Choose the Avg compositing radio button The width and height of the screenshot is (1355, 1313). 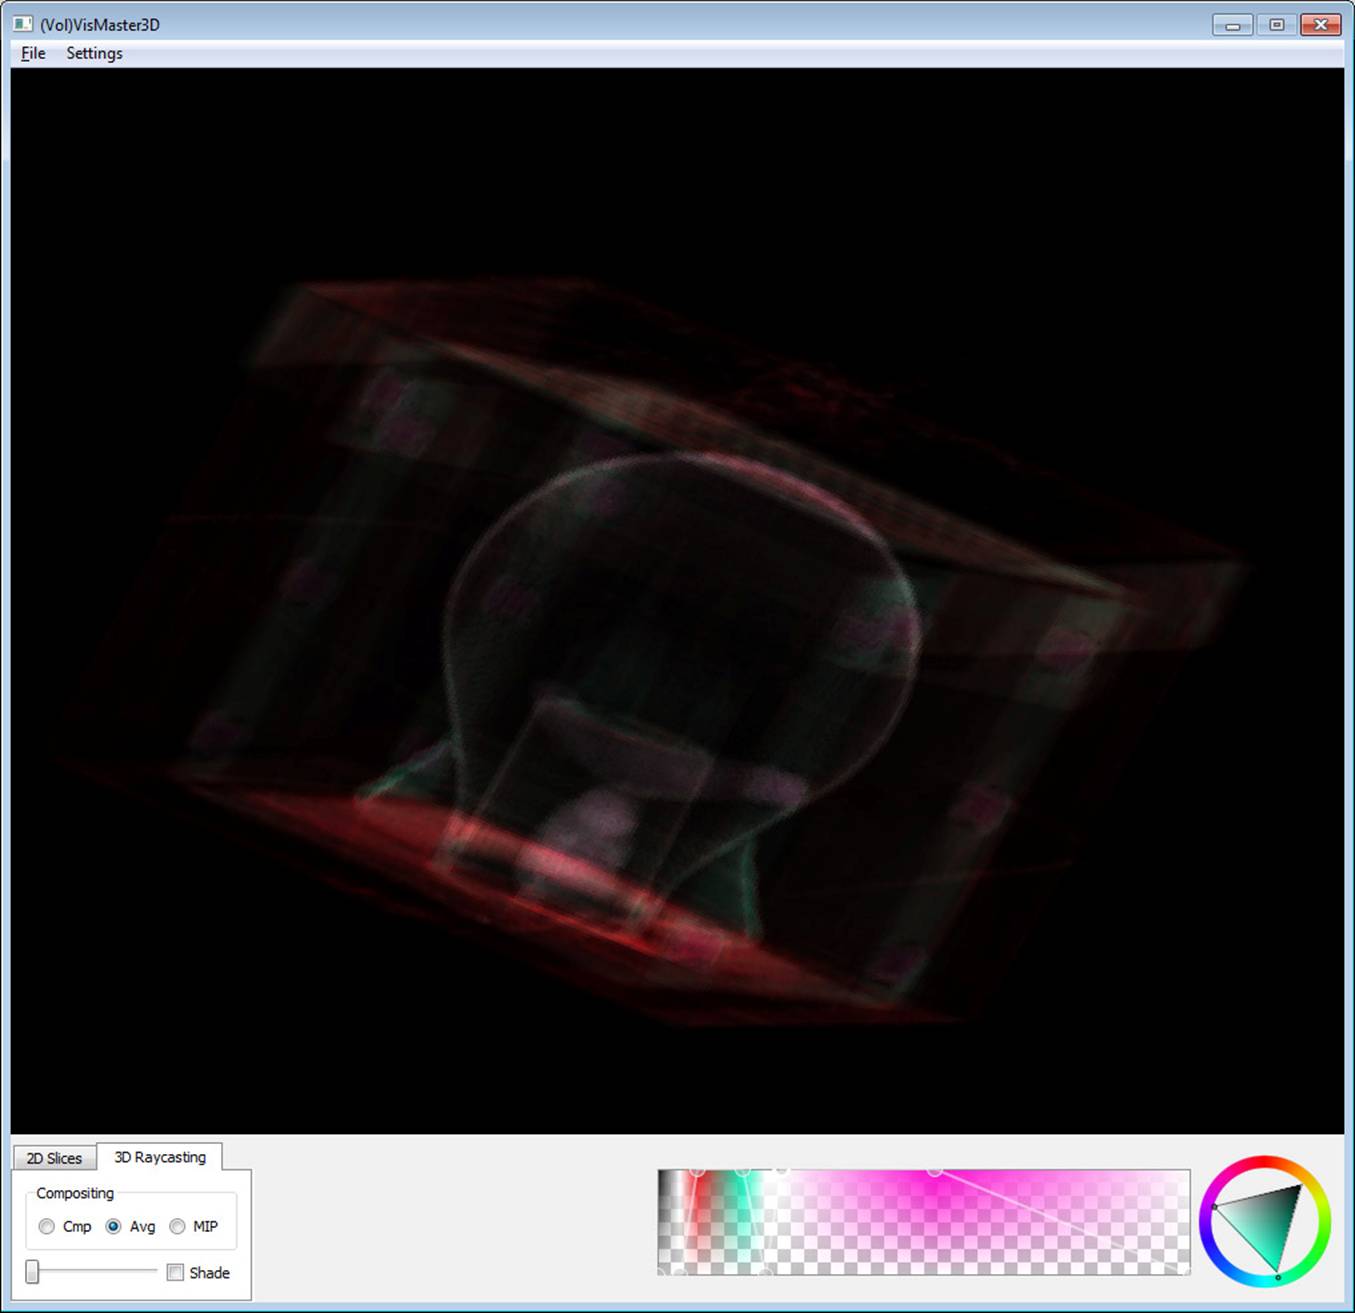[114, 1226]
